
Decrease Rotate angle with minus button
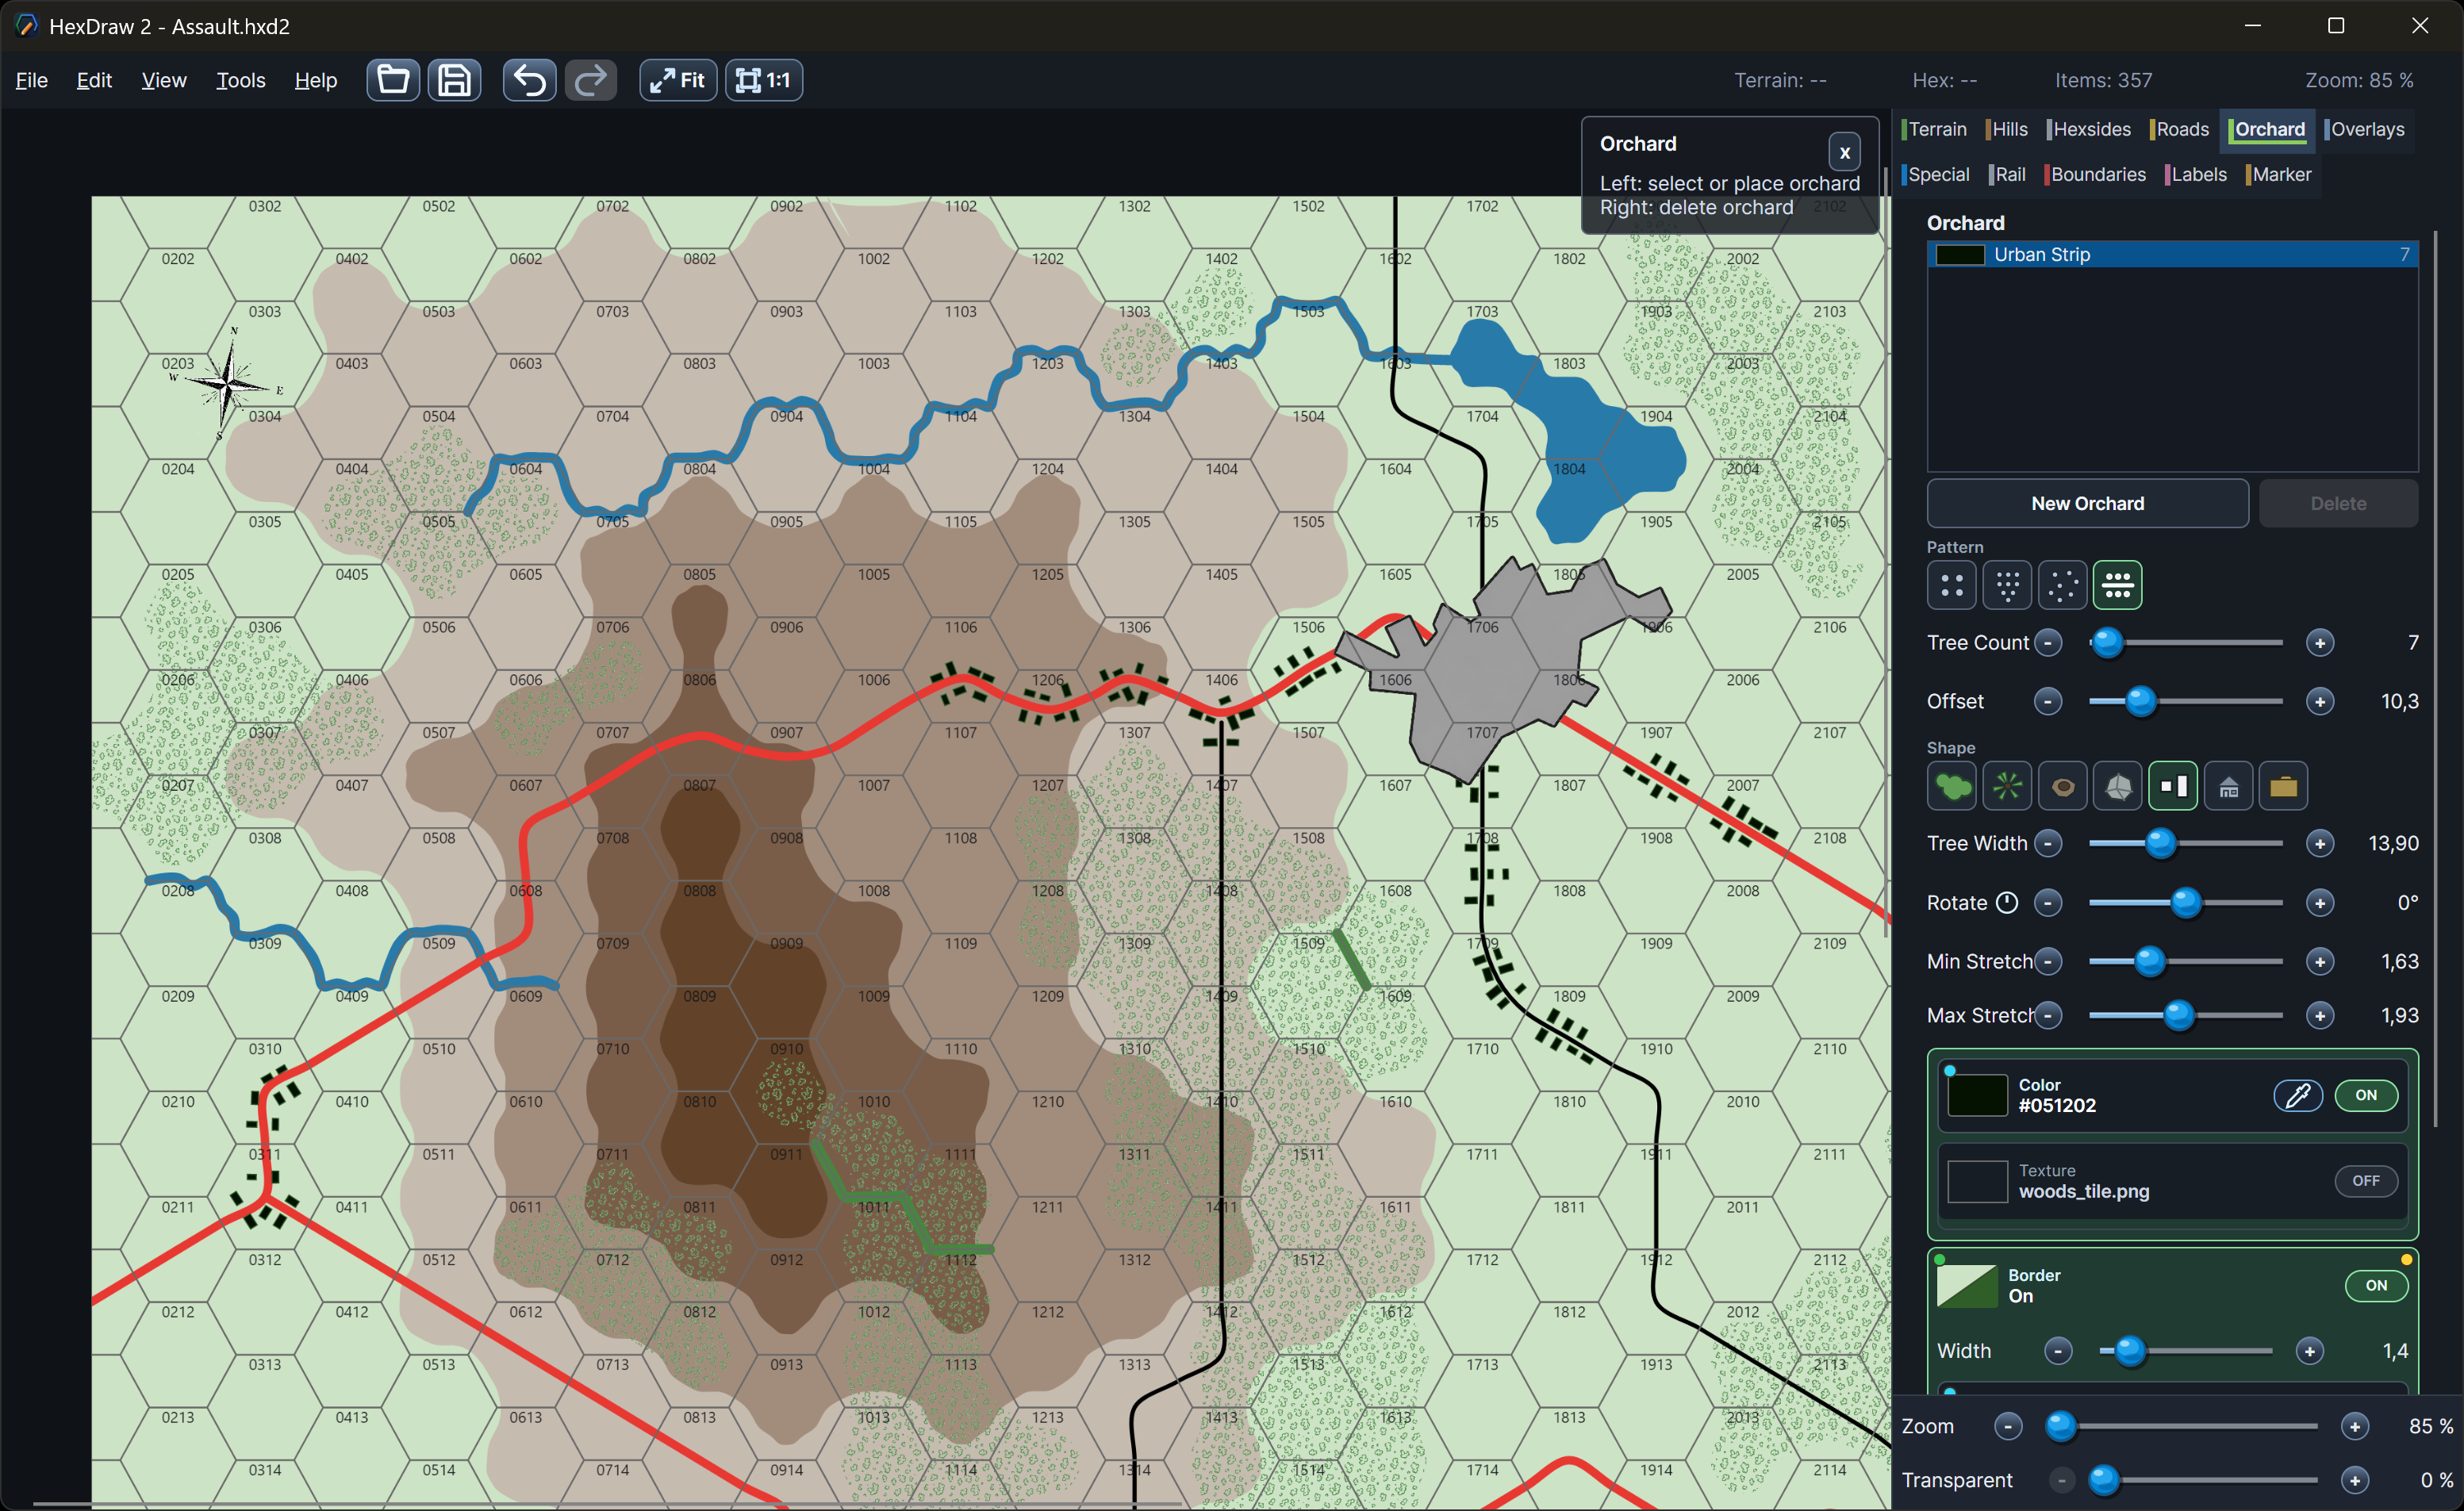pos(2048,902)
